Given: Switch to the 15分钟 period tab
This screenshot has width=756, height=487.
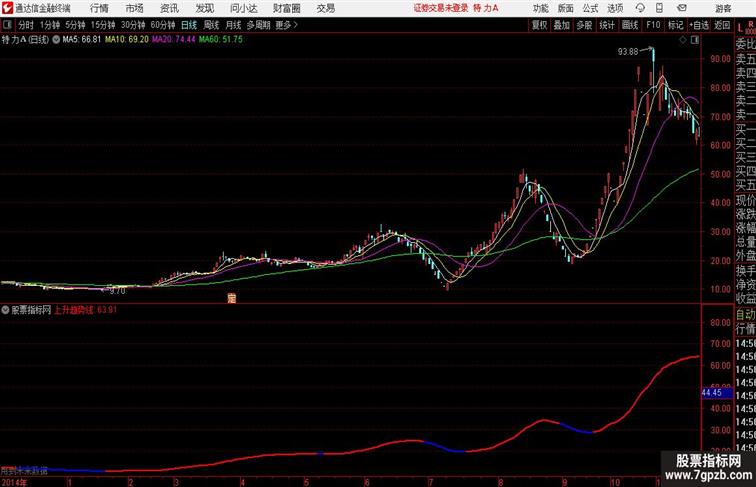Looking at the screenshot, I should 103,25.
